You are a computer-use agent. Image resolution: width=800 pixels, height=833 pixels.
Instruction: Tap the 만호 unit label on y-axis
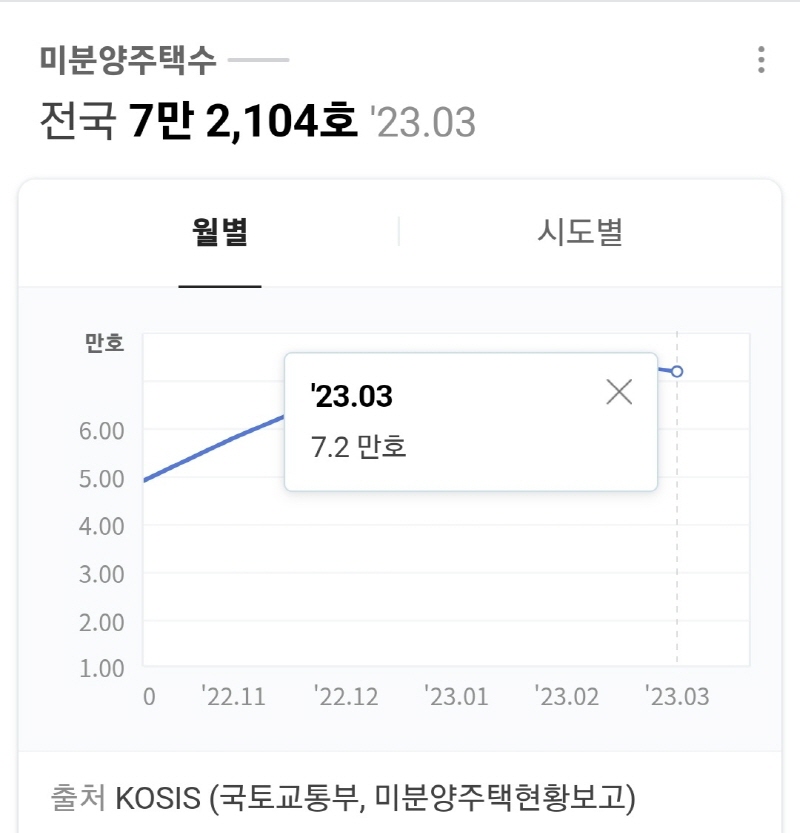pyautogui.click(x=105, y=343)
